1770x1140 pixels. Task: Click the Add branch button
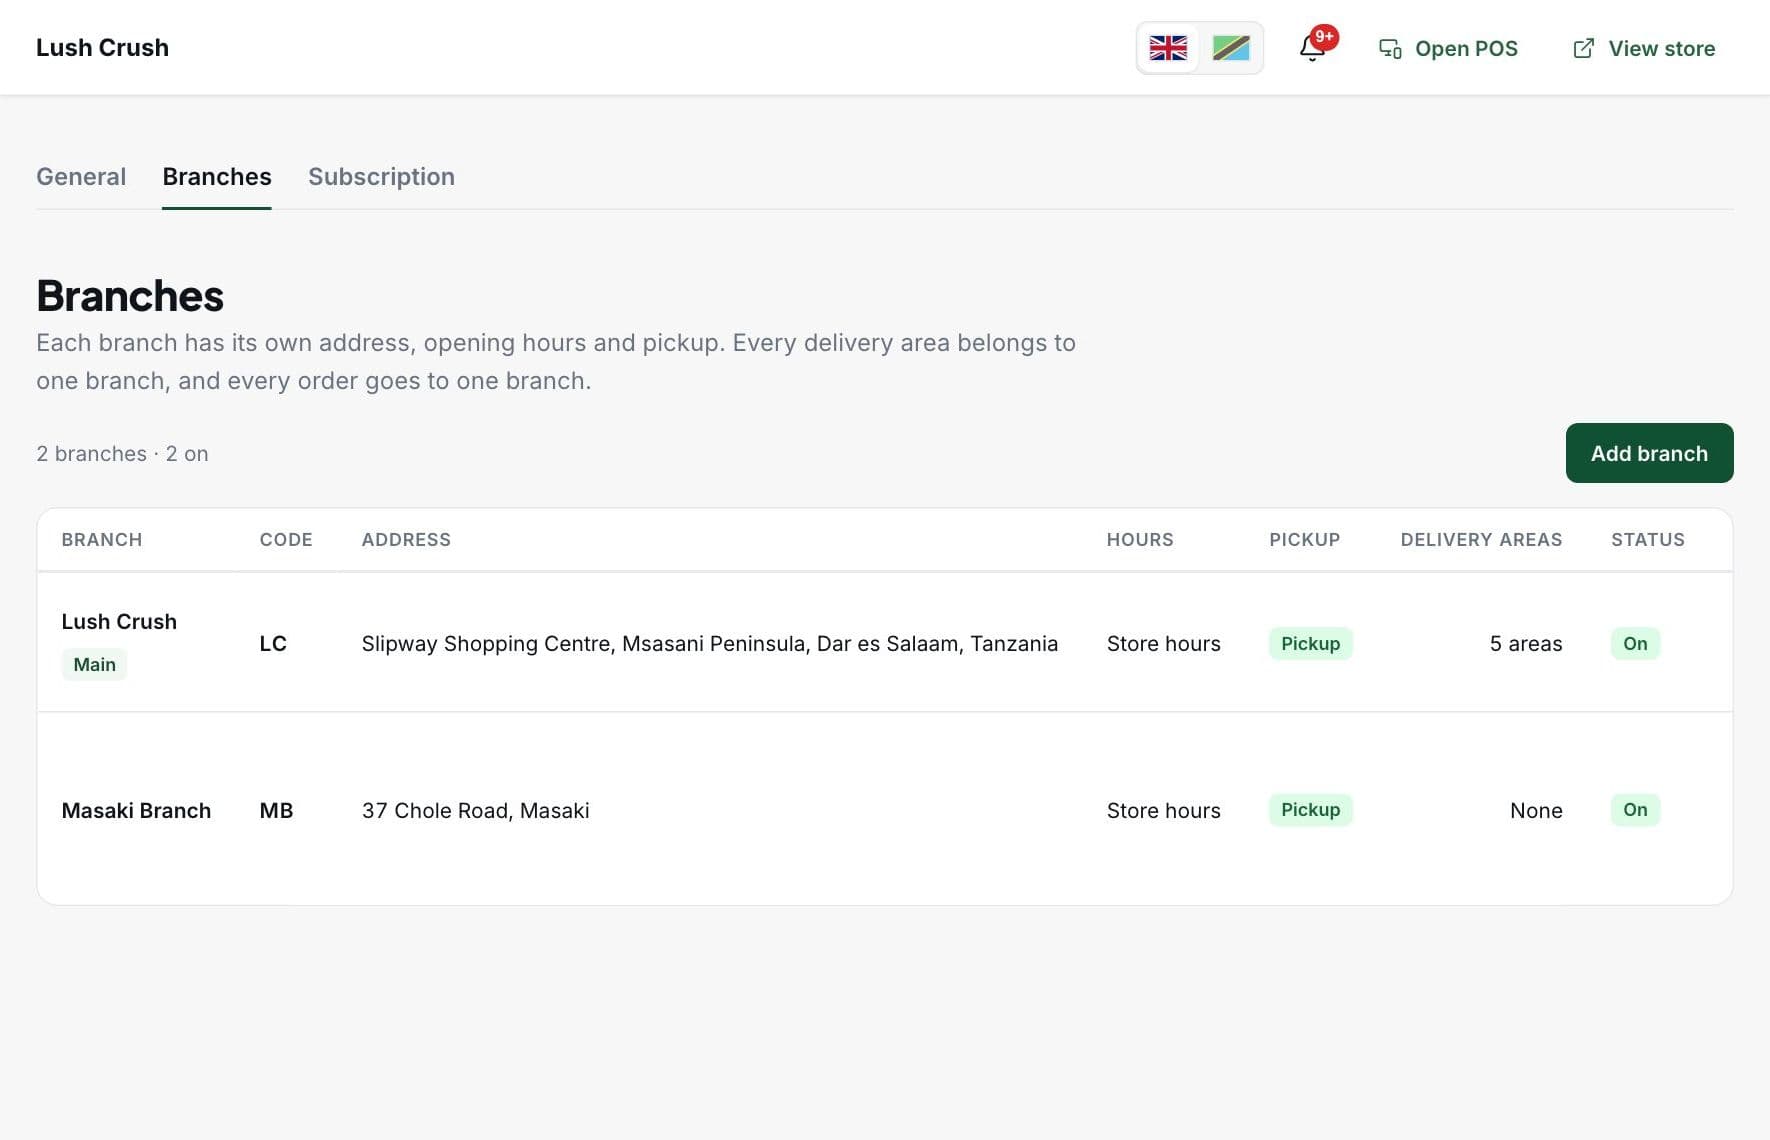point(1649,453)
